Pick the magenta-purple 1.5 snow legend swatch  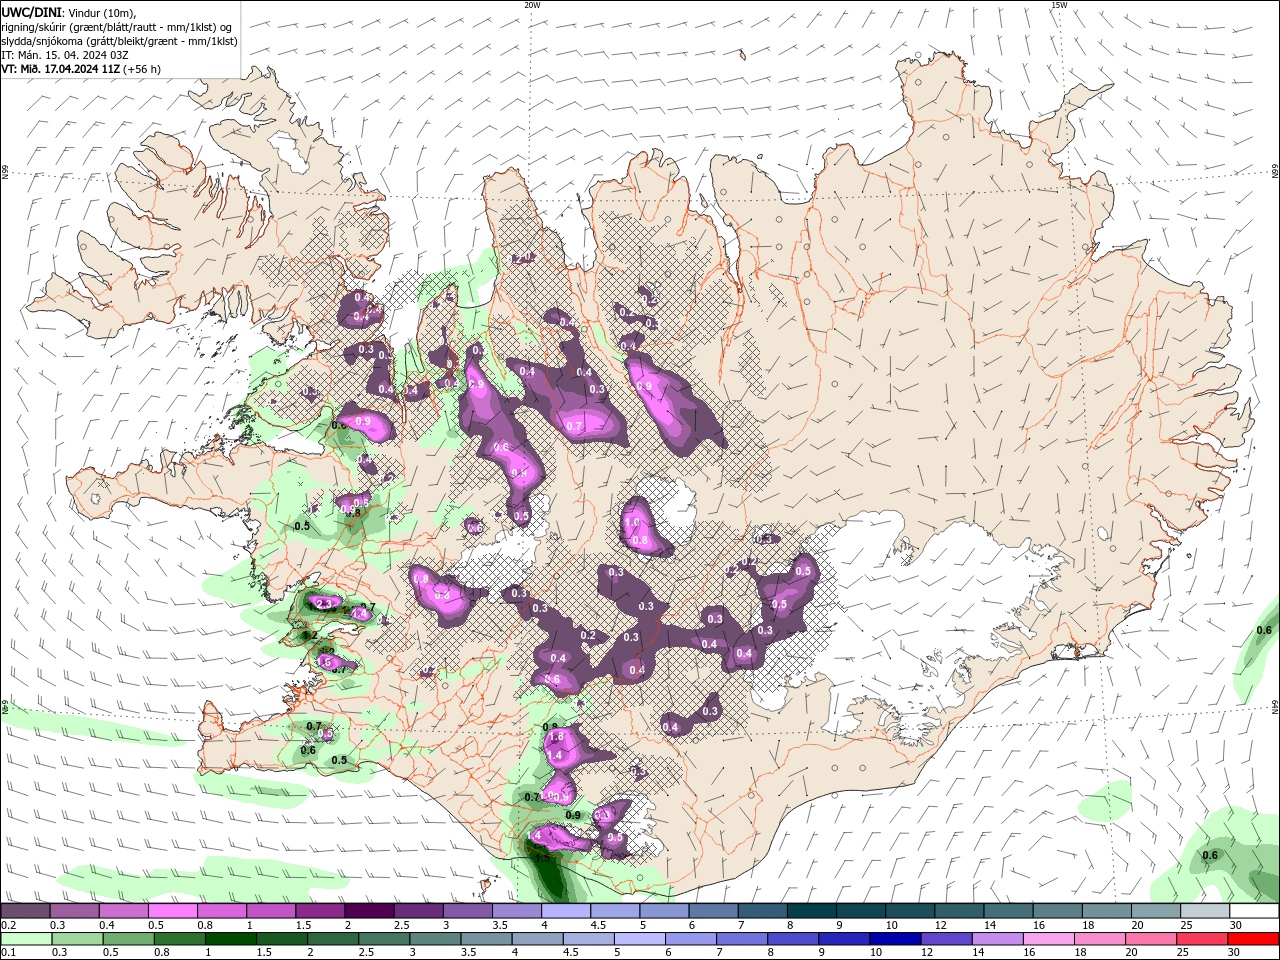click(x=321, y=911)
